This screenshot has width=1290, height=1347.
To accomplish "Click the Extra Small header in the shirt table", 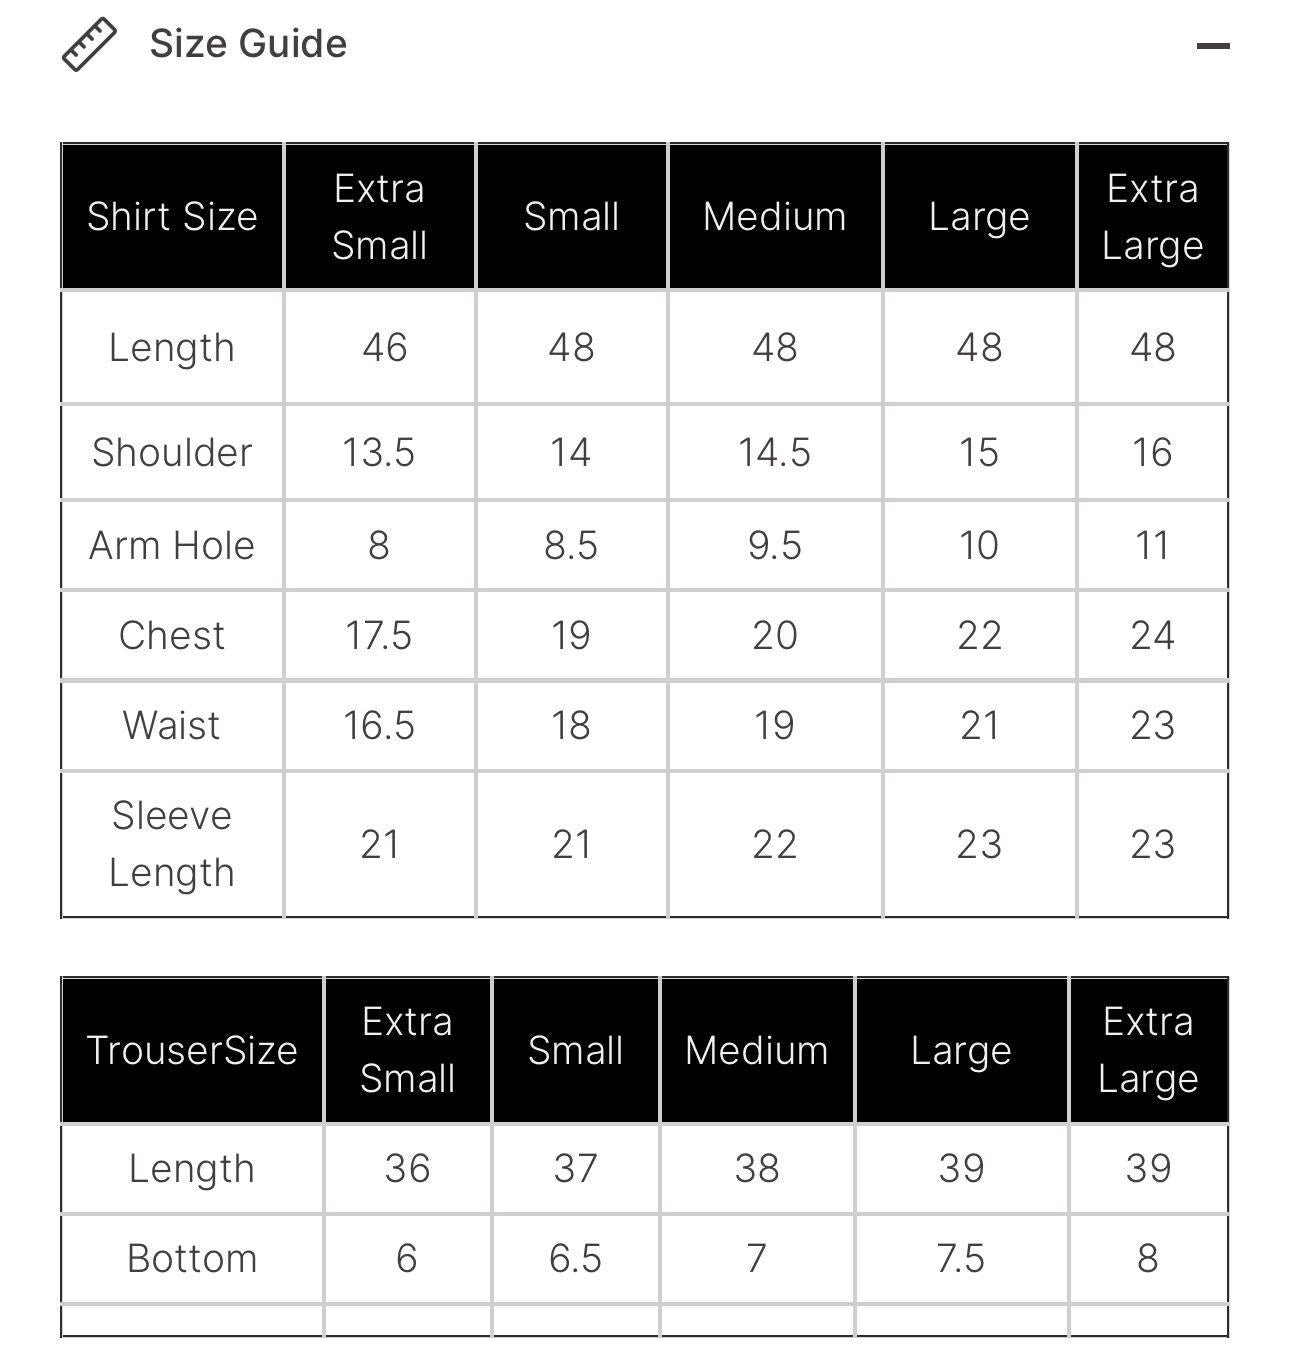I will coord(379,217).
